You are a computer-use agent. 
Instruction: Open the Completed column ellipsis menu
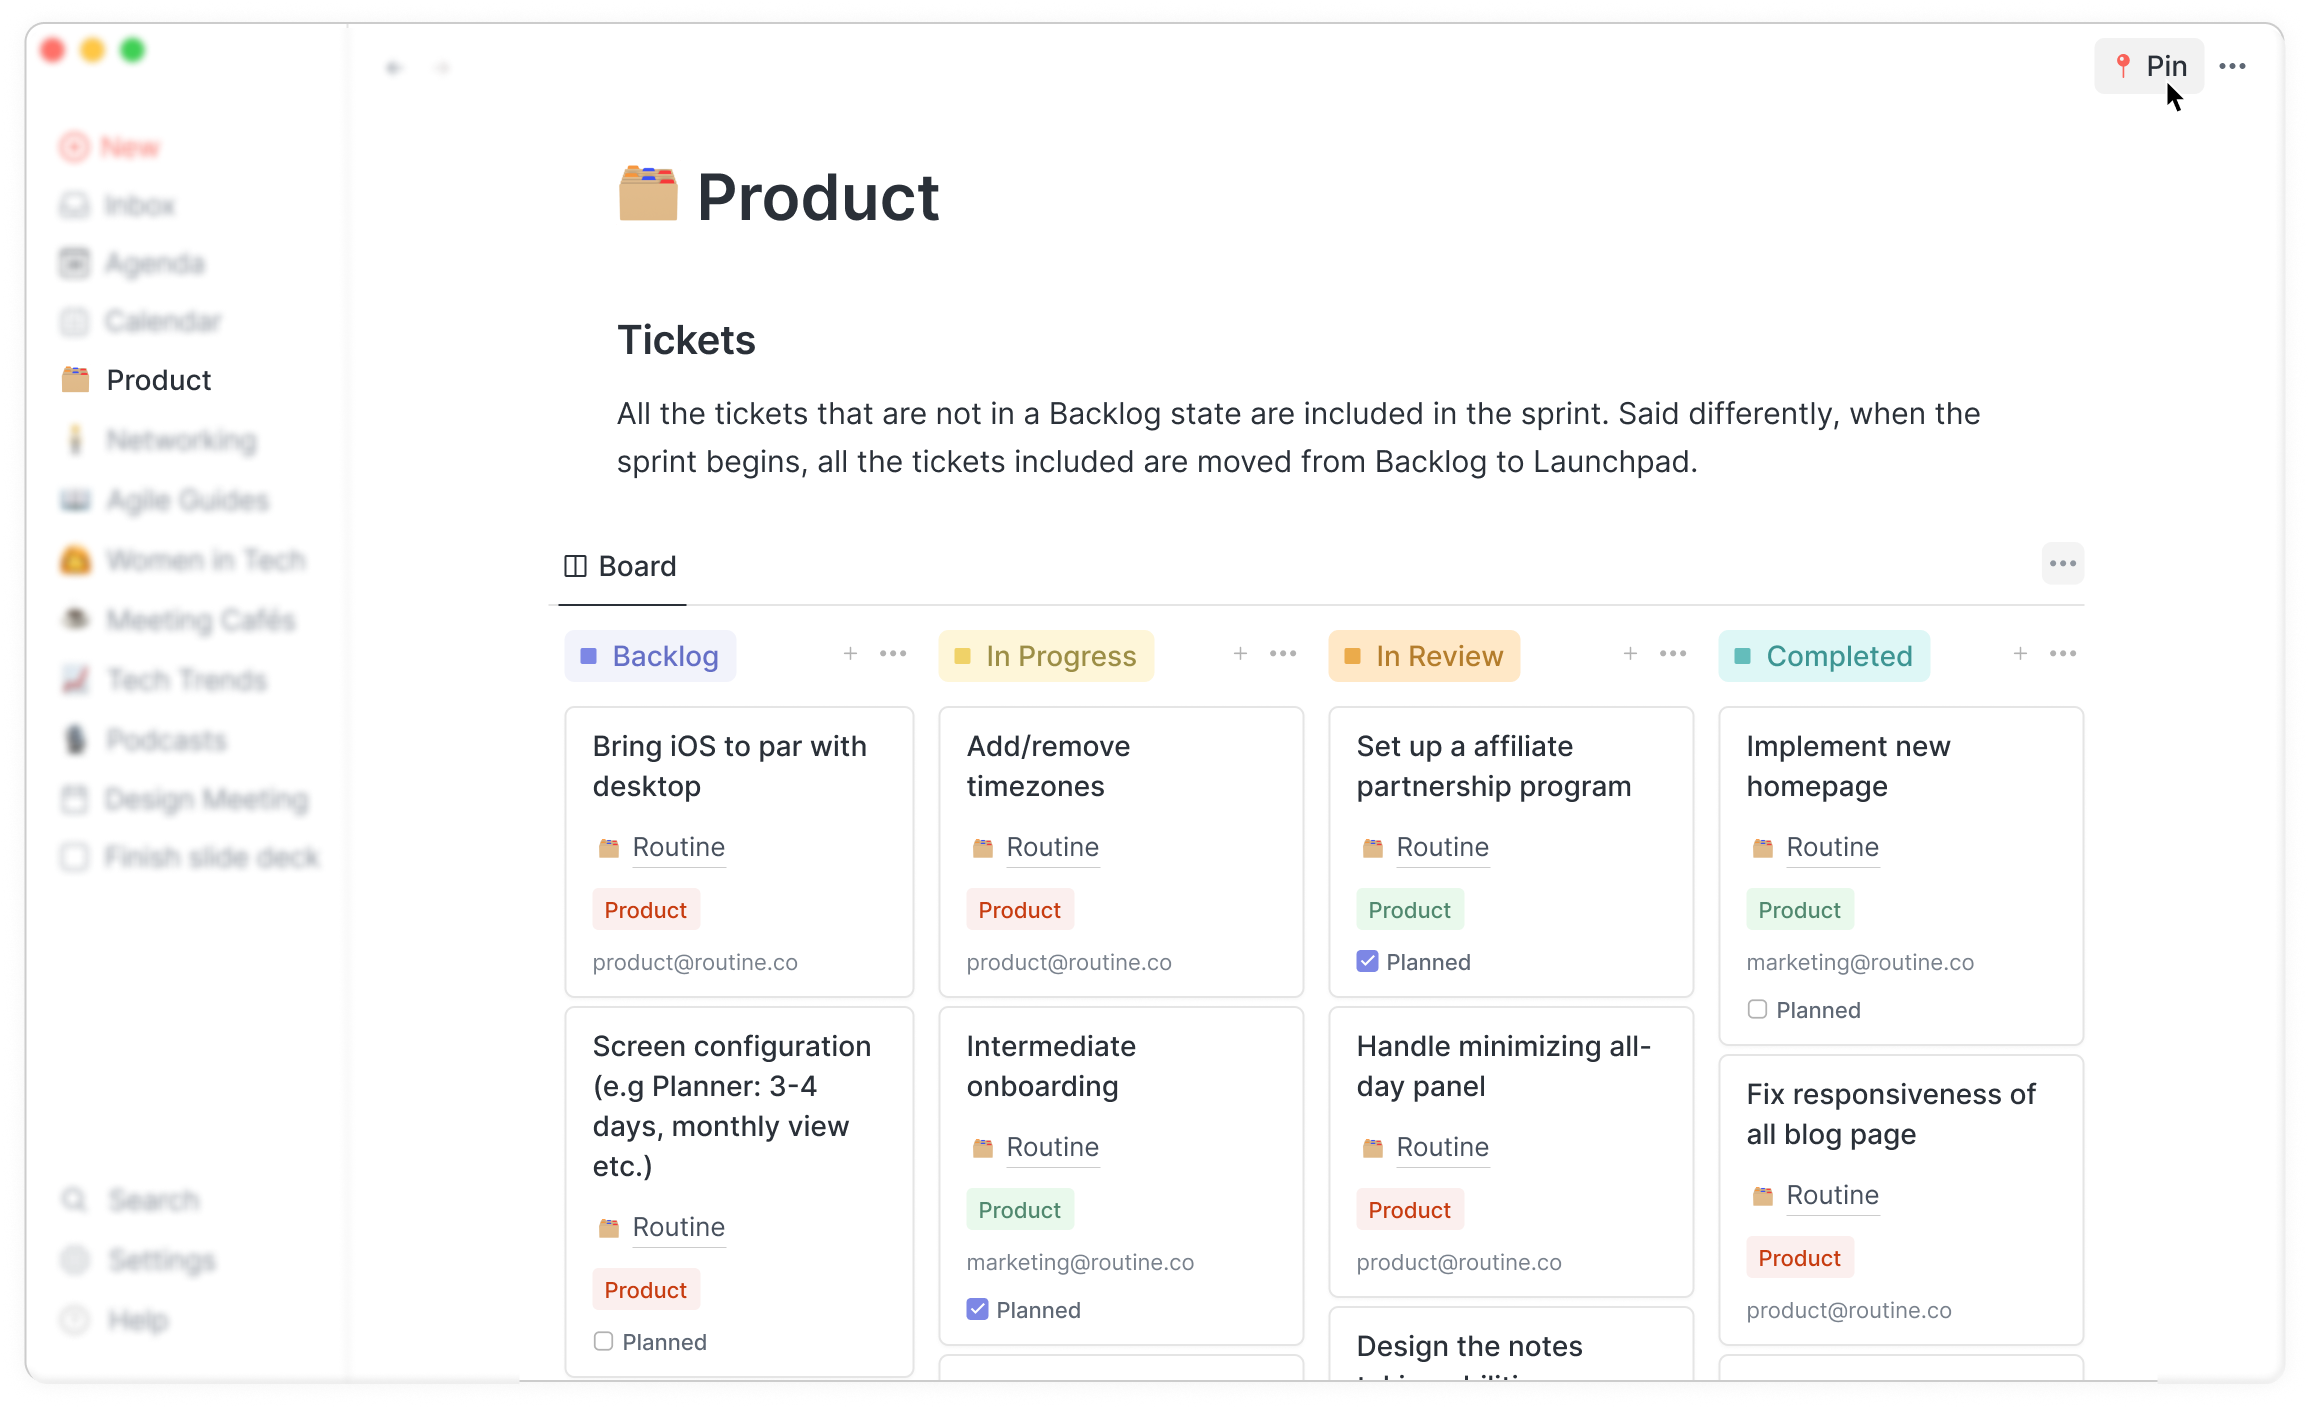[x=2063, y=654]
